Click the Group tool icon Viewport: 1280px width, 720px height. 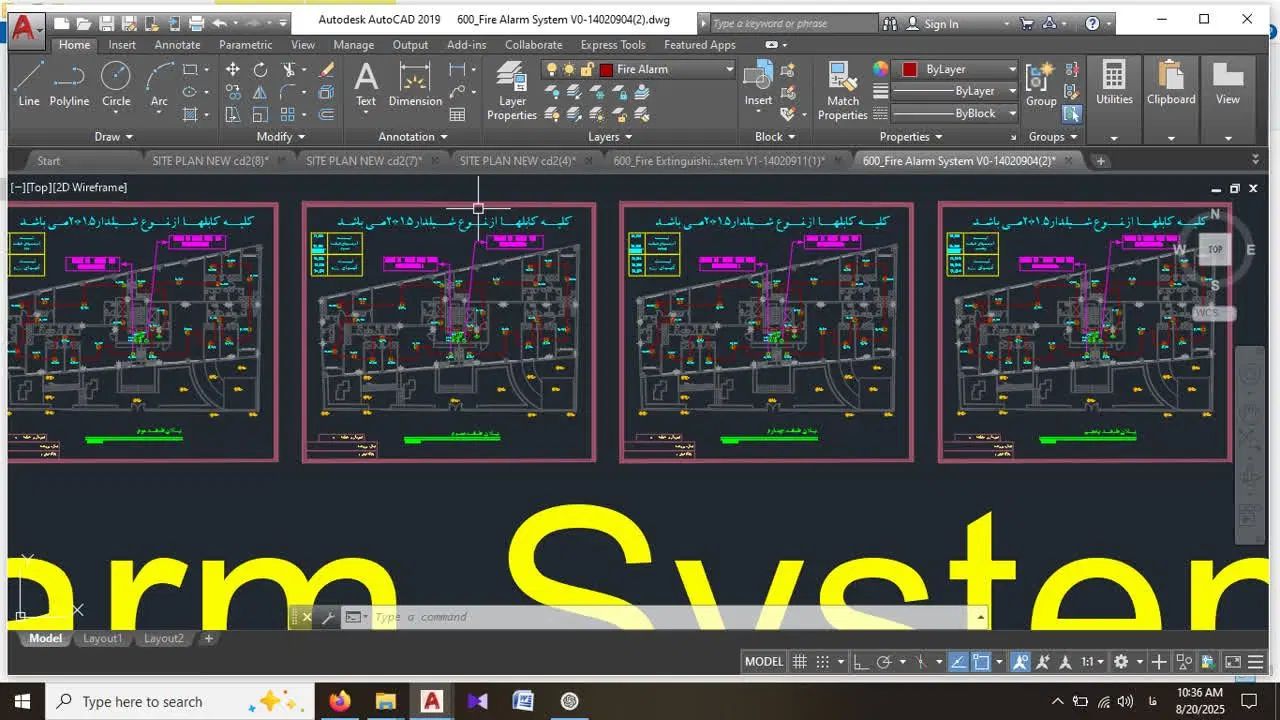[1041, 84]
